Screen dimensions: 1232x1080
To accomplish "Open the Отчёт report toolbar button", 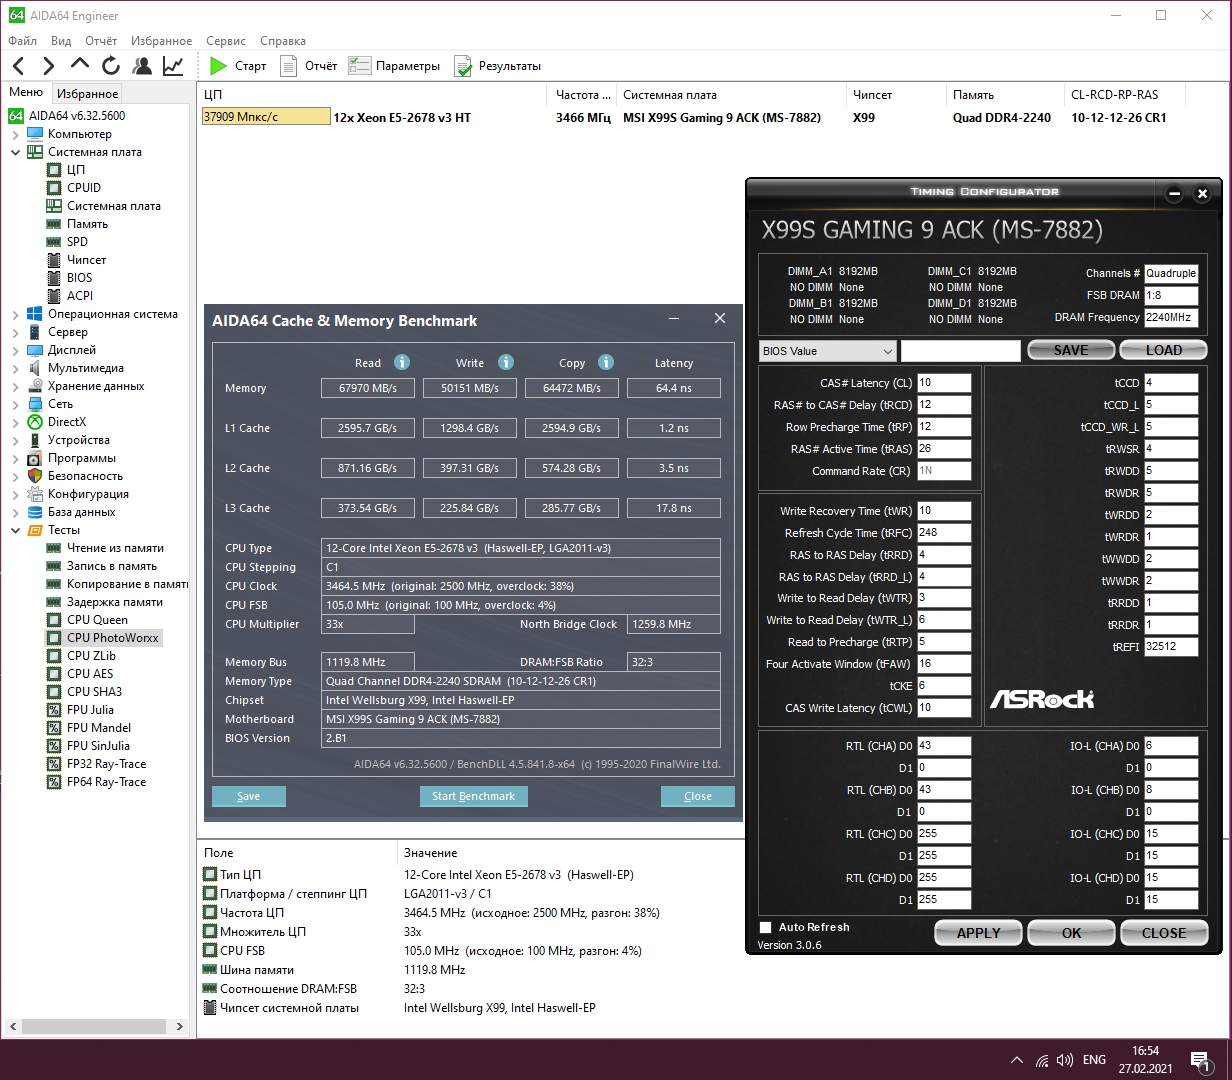I will click(308, 66).
